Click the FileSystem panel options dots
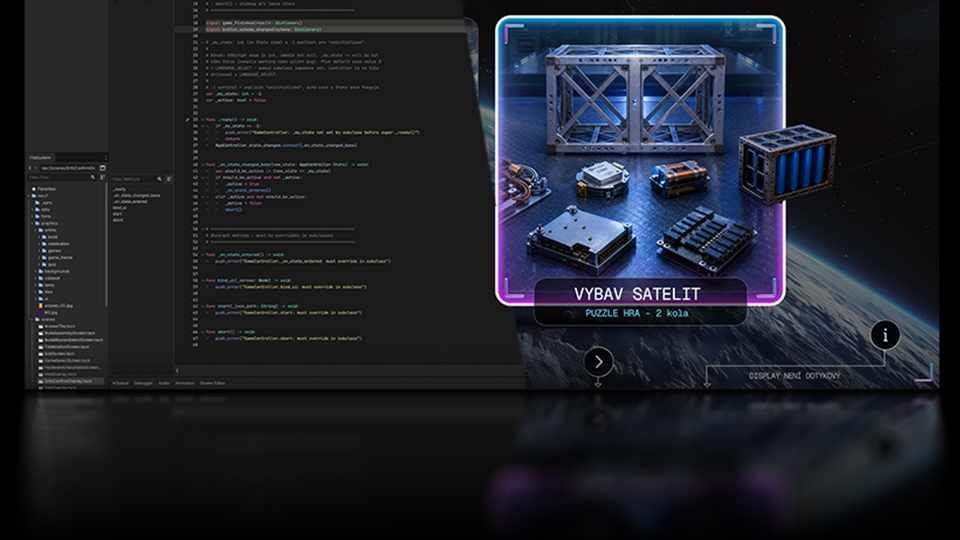960x540 pixels. pyautogui.click(x=105, y=158)
